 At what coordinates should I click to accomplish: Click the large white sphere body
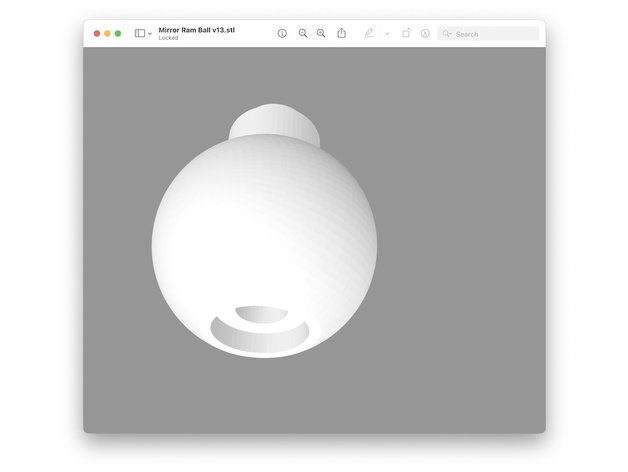(262, 230)
